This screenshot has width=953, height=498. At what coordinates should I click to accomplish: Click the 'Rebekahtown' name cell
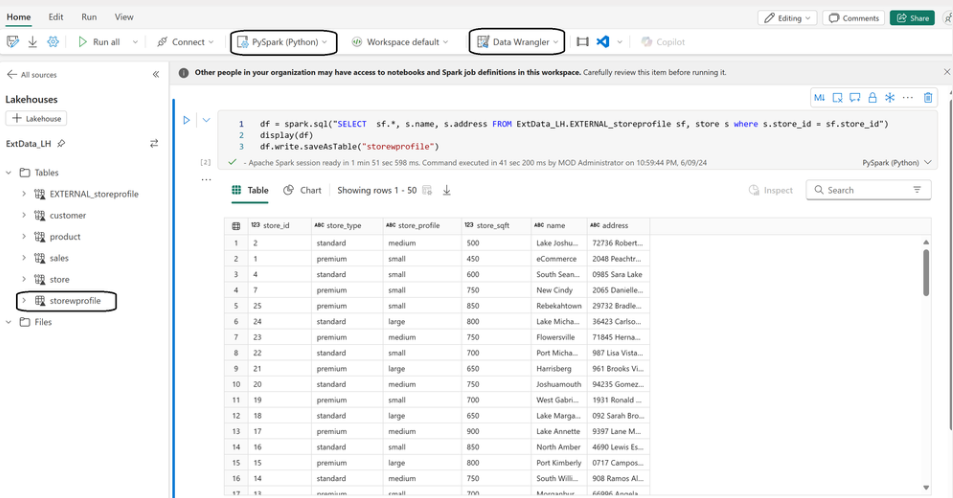pos(559,306)
